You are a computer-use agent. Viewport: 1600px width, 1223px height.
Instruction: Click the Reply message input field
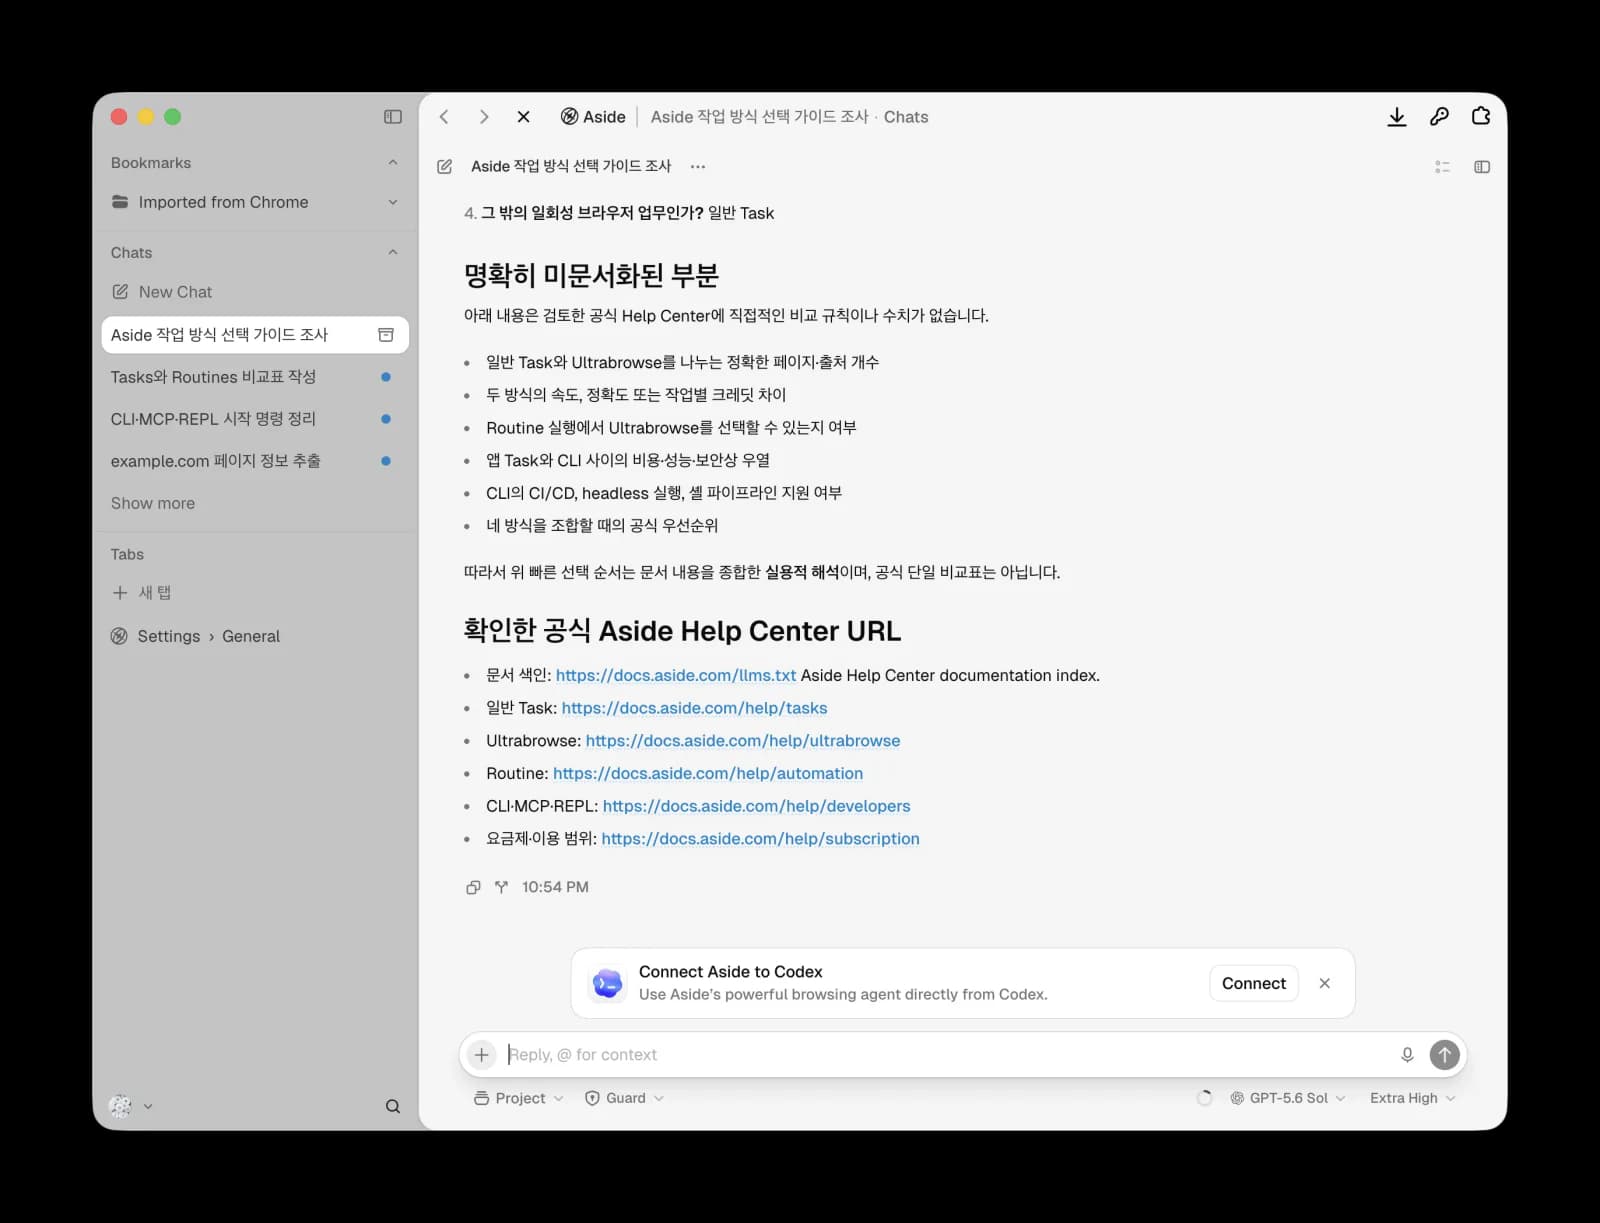948,1055
